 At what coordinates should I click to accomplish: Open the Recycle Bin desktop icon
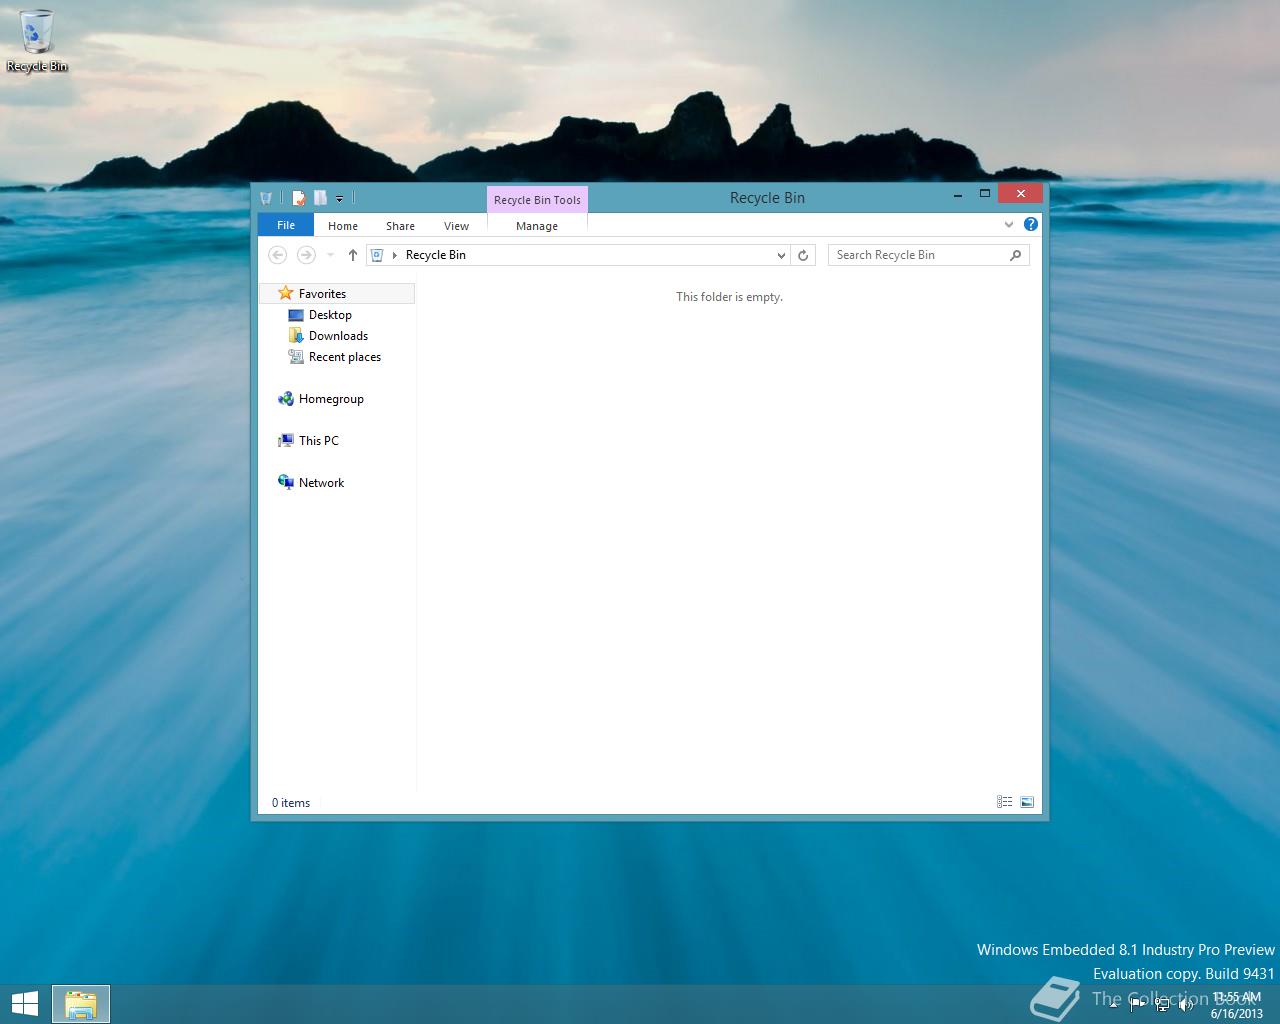(x=37, y=40)
